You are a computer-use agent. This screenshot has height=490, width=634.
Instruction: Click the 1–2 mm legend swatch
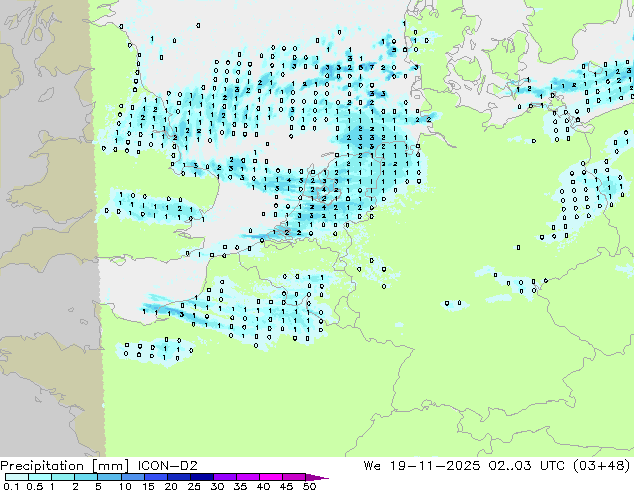[63, 477]
